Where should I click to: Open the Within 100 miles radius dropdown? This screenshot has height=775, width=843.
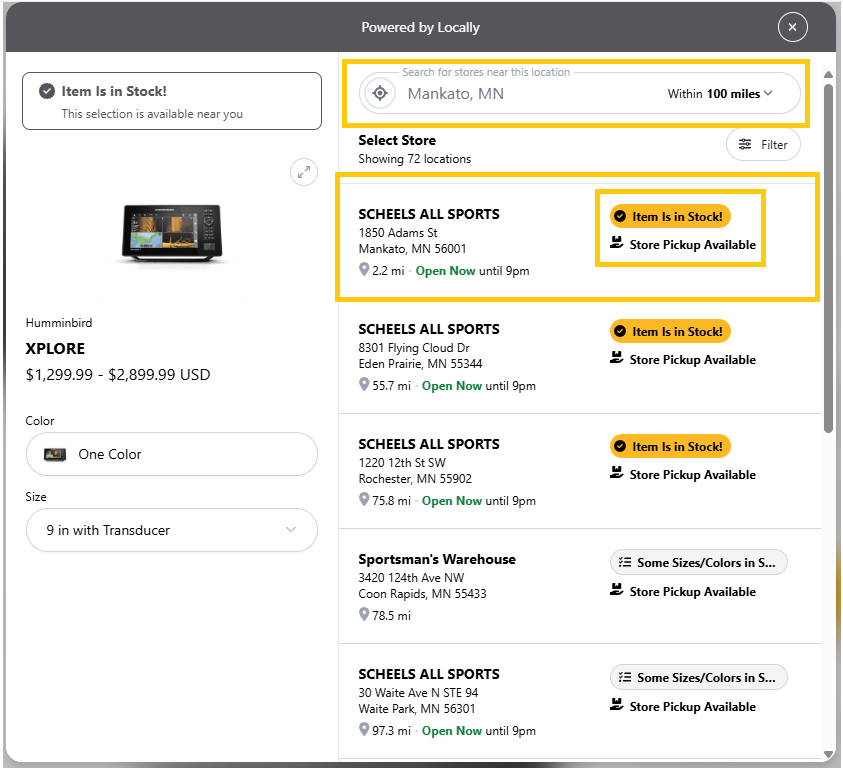tap(720, 94)
